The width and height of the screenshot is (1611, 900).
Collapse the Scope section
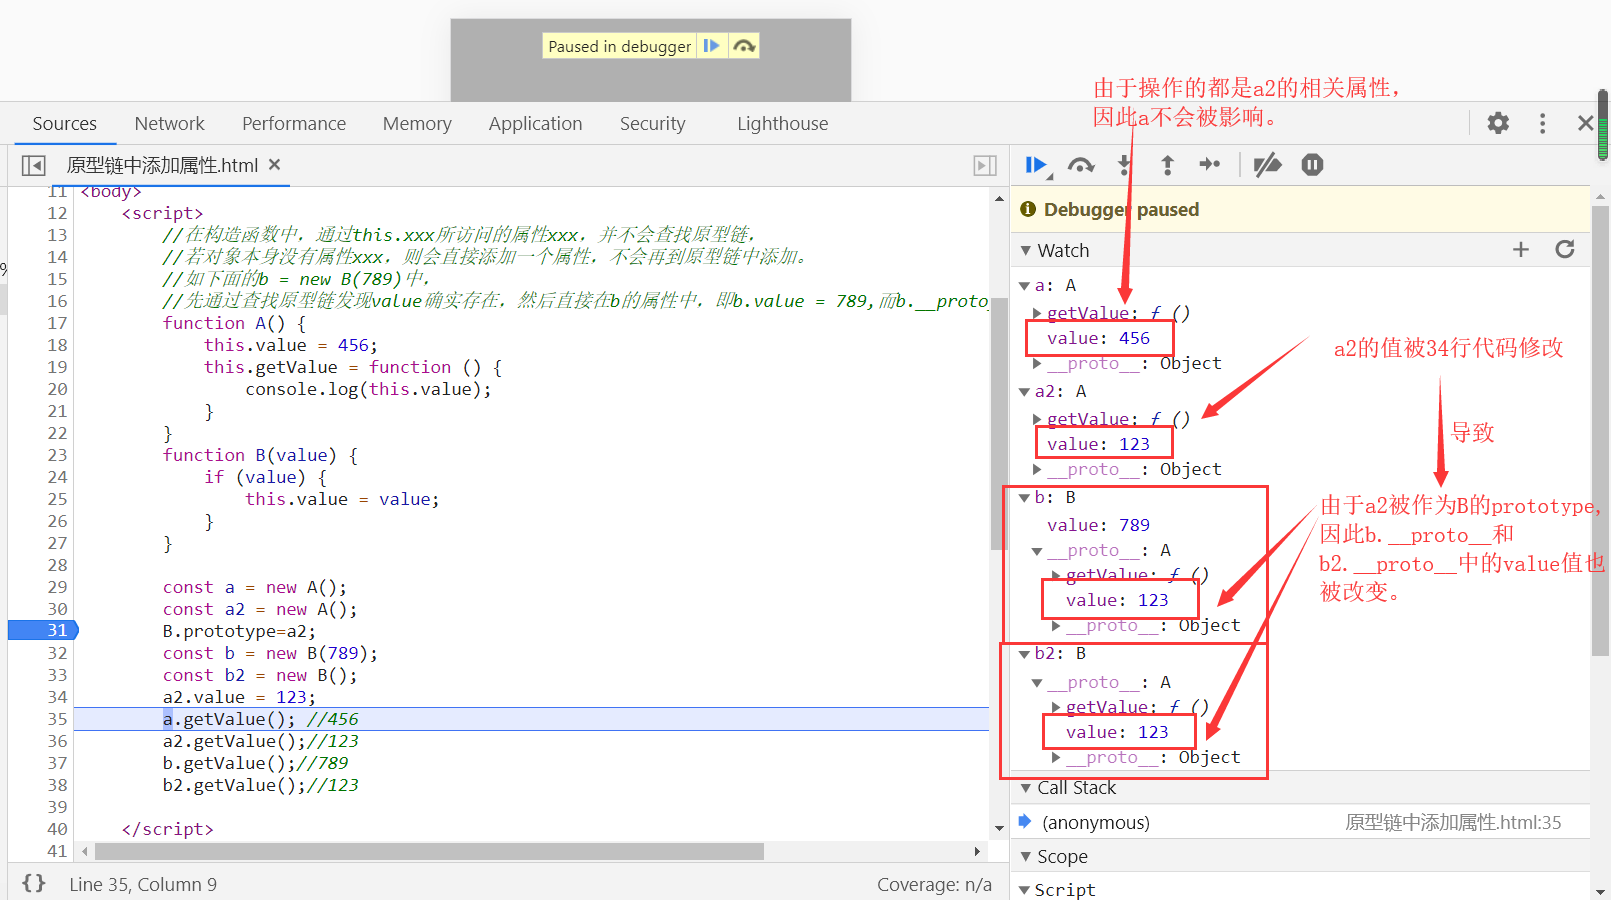(1026, 857)
